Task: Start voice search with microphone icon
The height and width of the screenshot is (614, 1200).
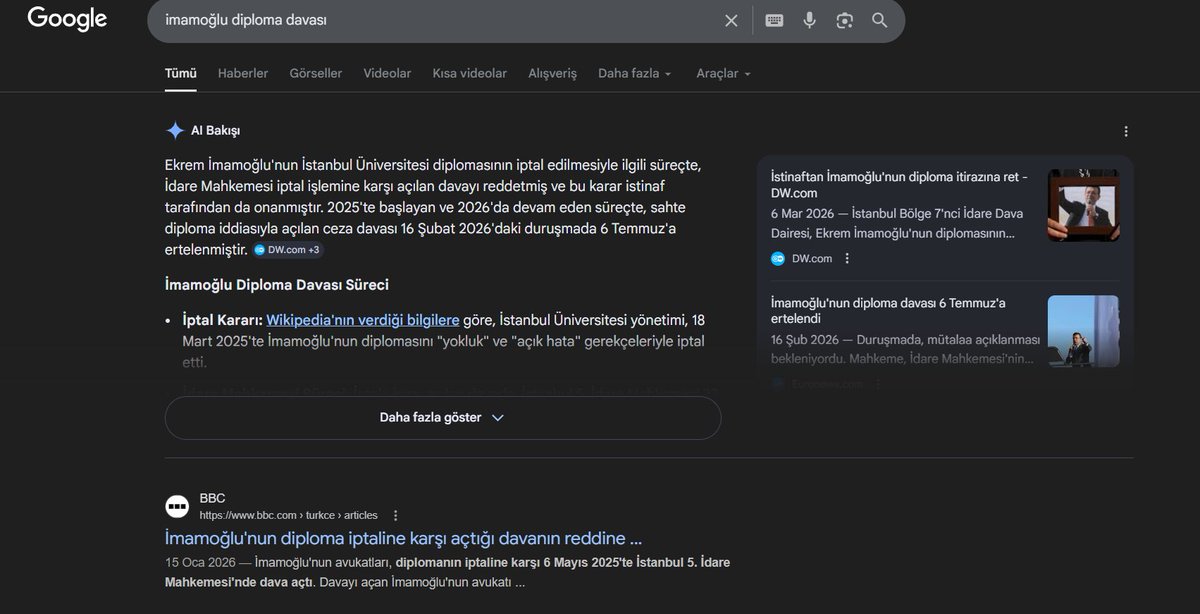Action: pyautogui.click(x=809, y=20)
